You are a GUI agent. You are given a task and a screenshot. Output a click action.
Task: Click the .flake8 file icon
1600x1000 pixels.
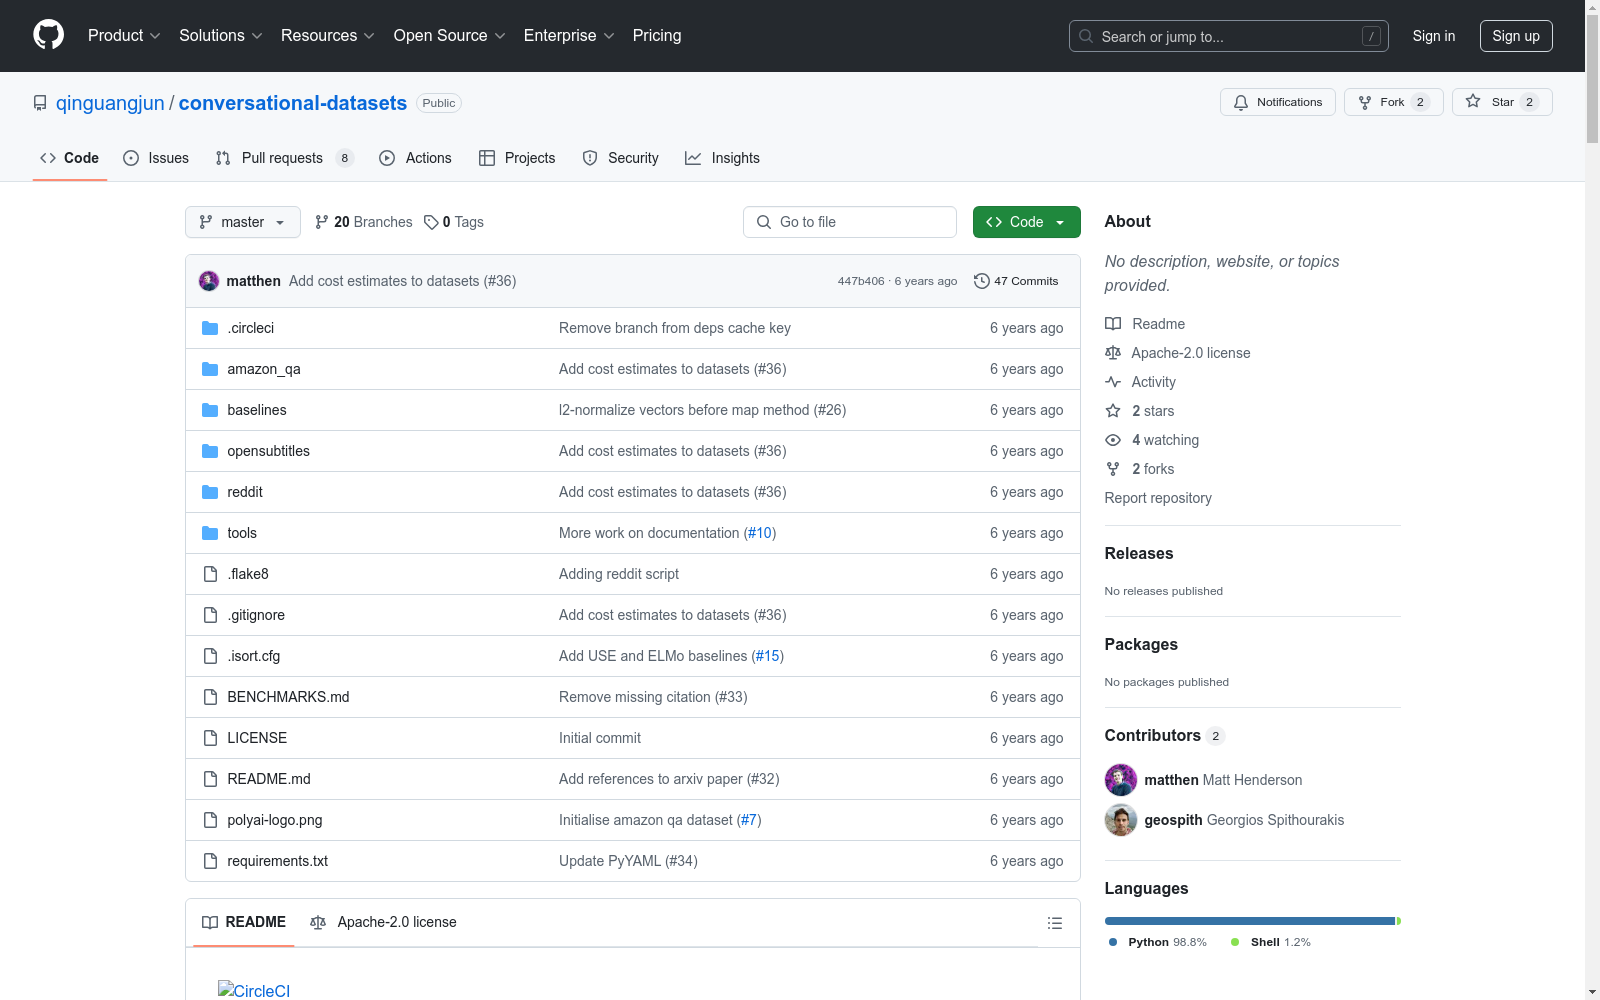tap(210, 574)
